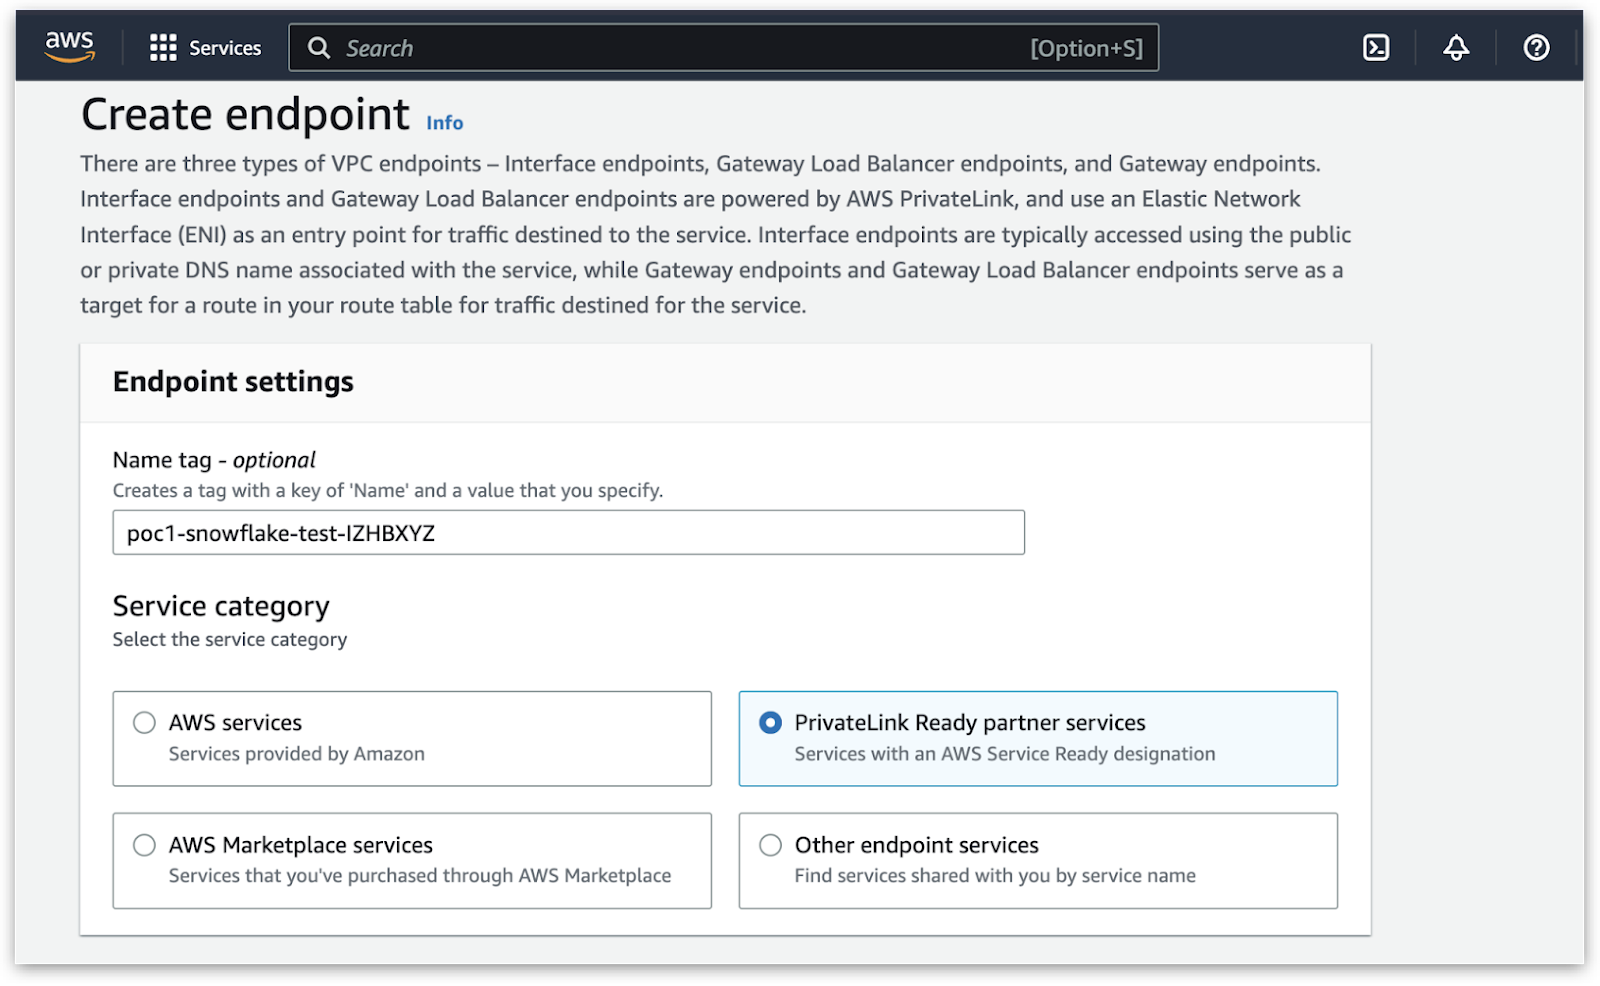Click the "Name tag - optional" label
The height and width of the screenshot is (986, 1600).
tap(214, 460)
